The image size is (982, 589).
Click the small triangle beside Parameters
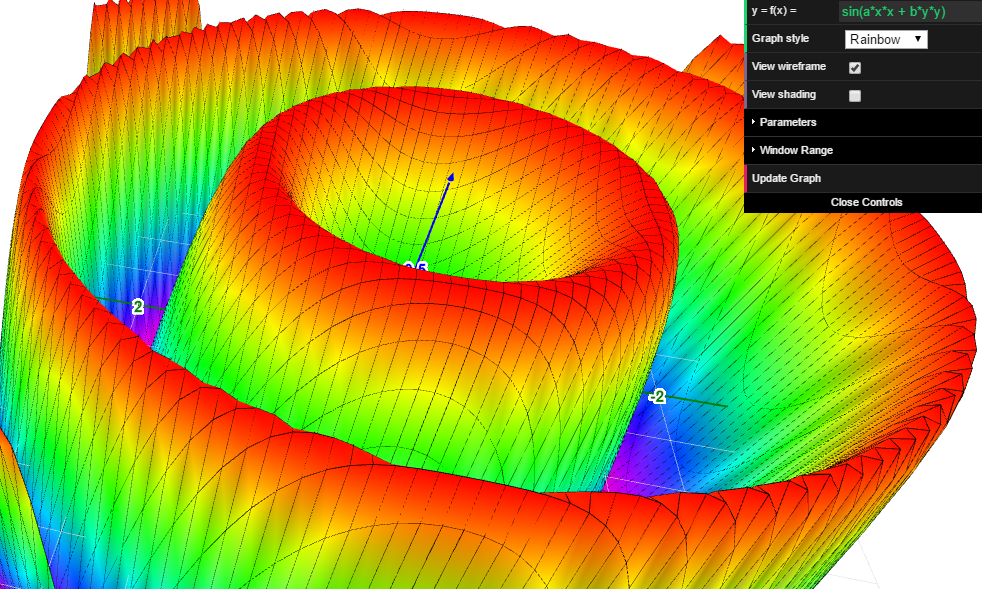[754, 122]
